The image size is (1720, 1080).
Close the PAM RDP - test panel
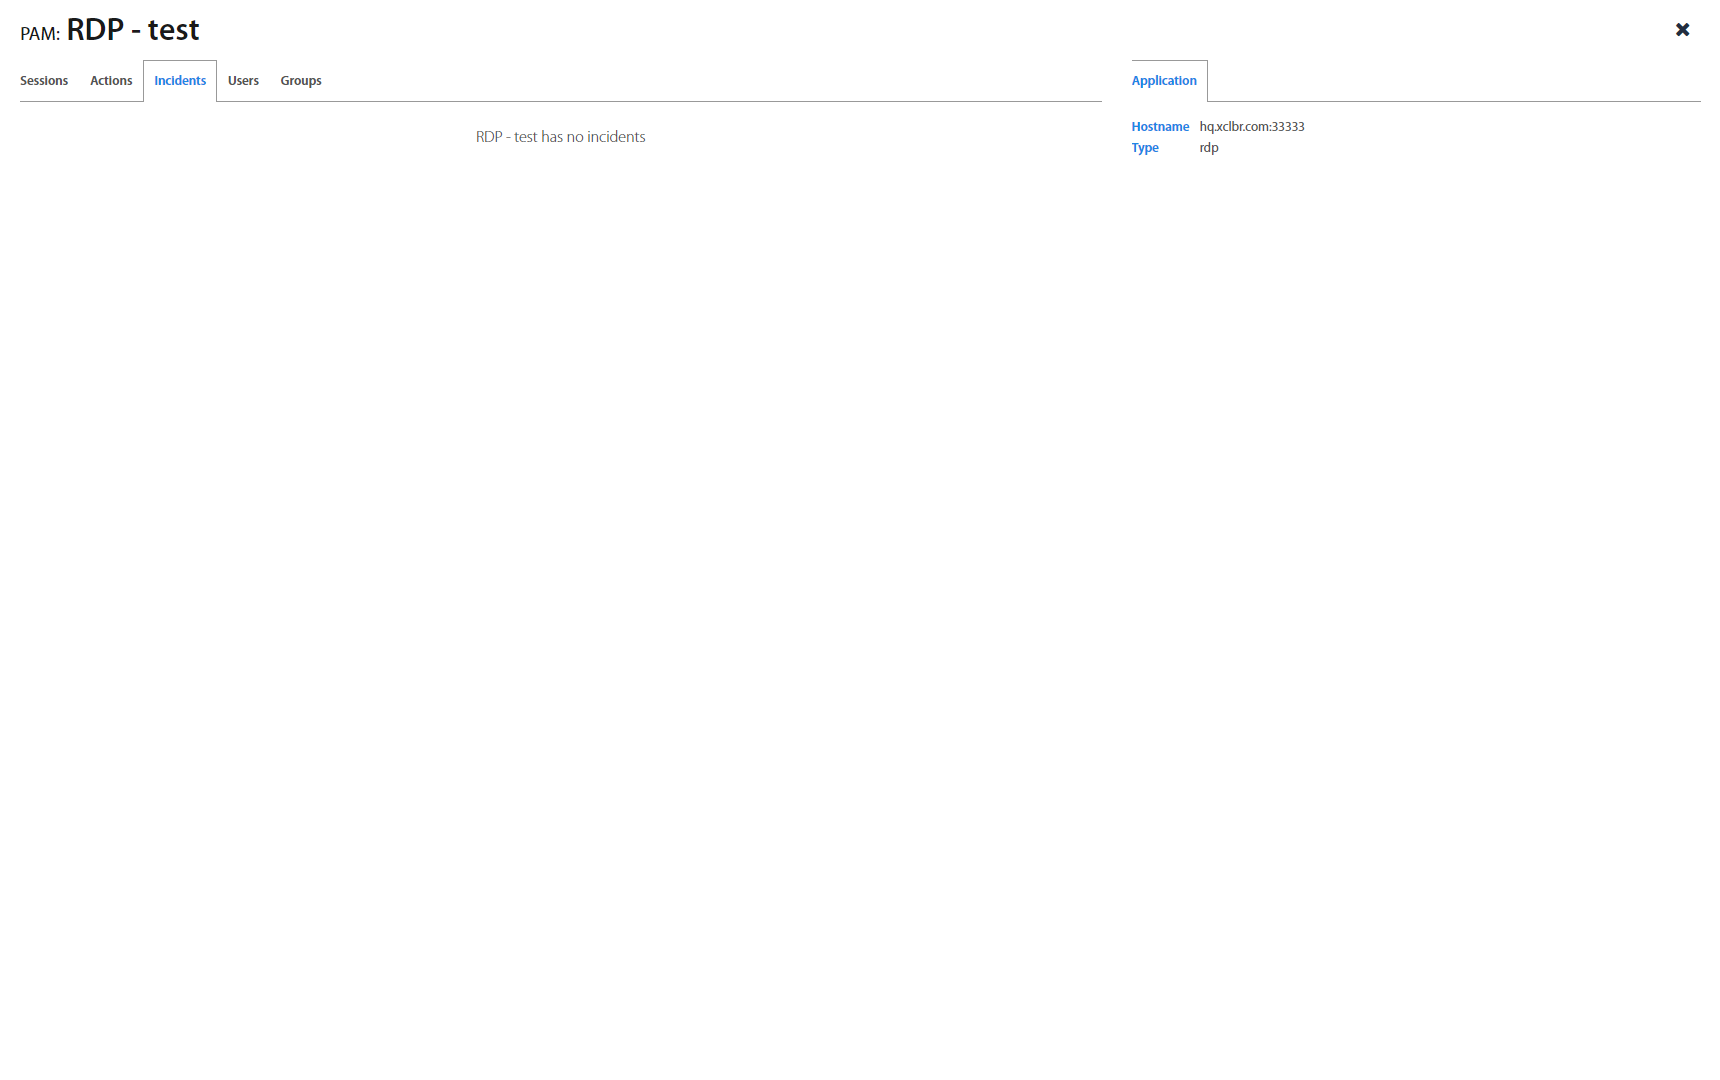coord(1682,30)
